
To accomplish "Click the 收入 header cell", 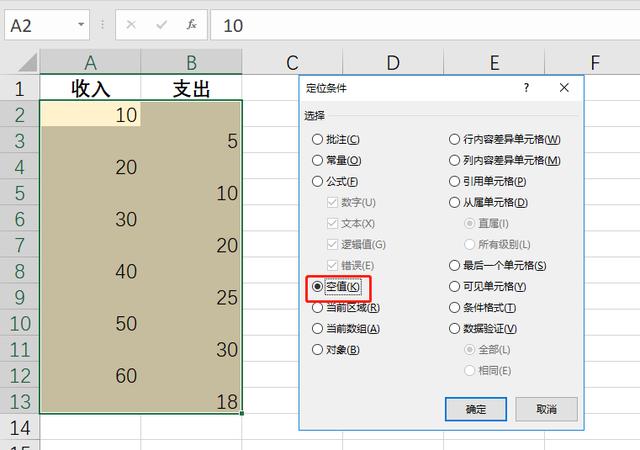I will (90, 88).
